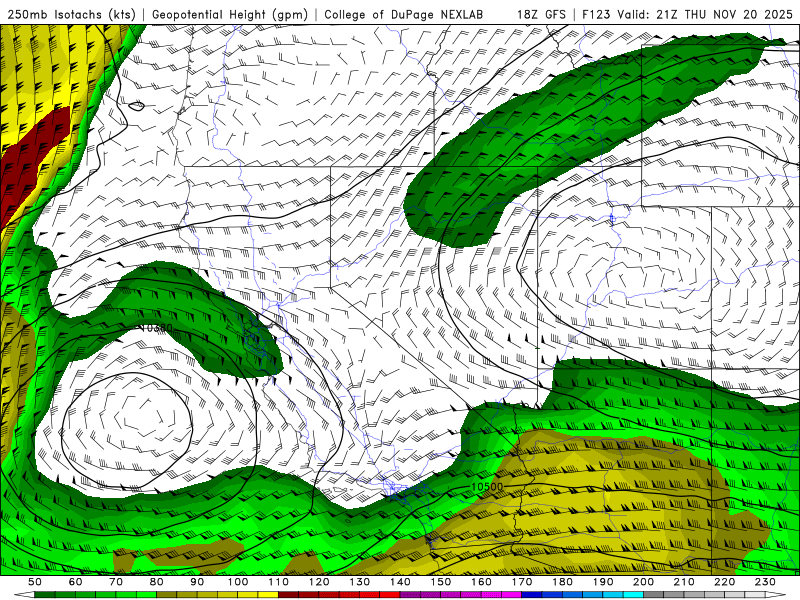Image resolution: width=800 pixels, height=600 pixels.
Task: Click the 110 value on the color scale
Action: point(278,582)
